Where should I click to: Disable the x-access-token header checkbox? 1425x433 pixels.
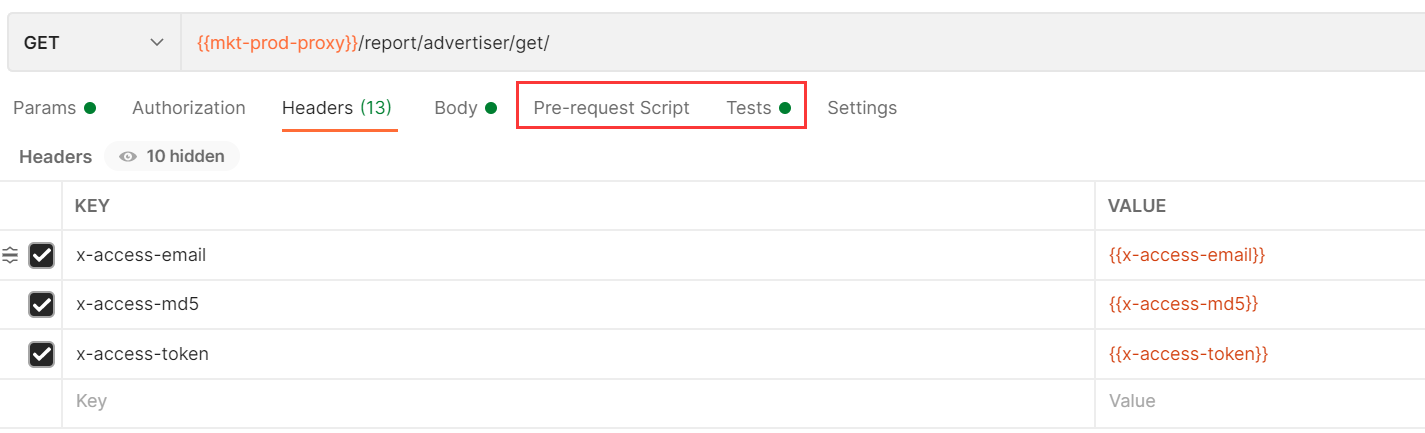[x=41, y=354]
